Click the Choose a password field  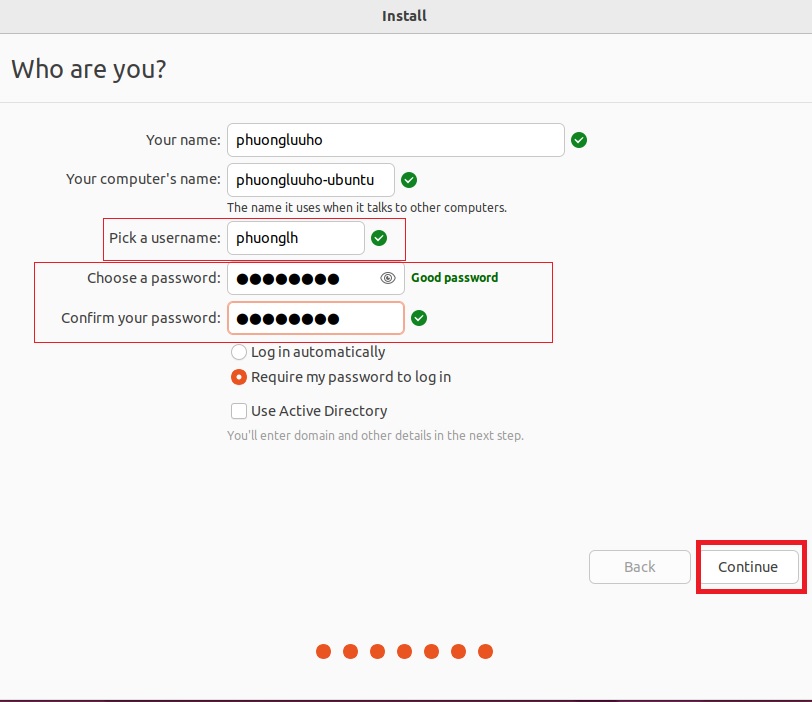(300, 279)
